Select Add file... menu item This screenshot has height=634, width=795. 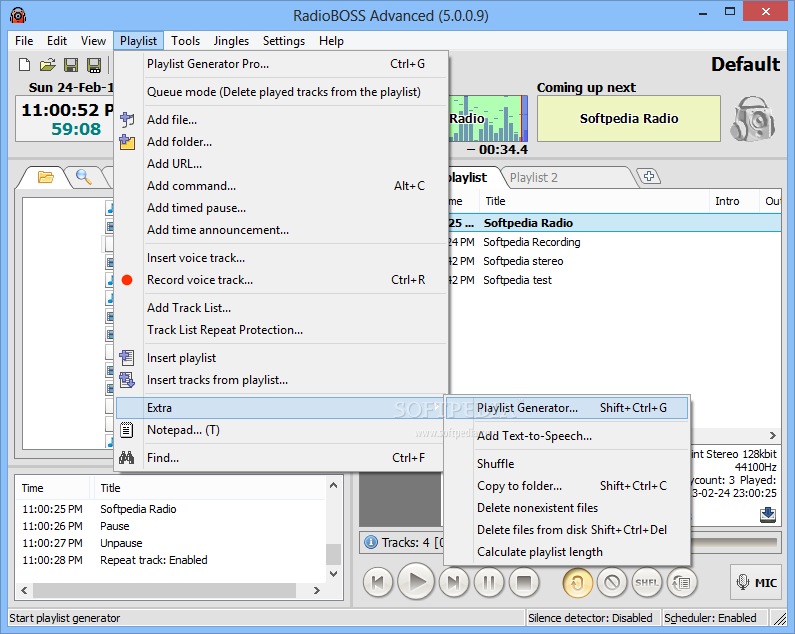tap(283, 120)
